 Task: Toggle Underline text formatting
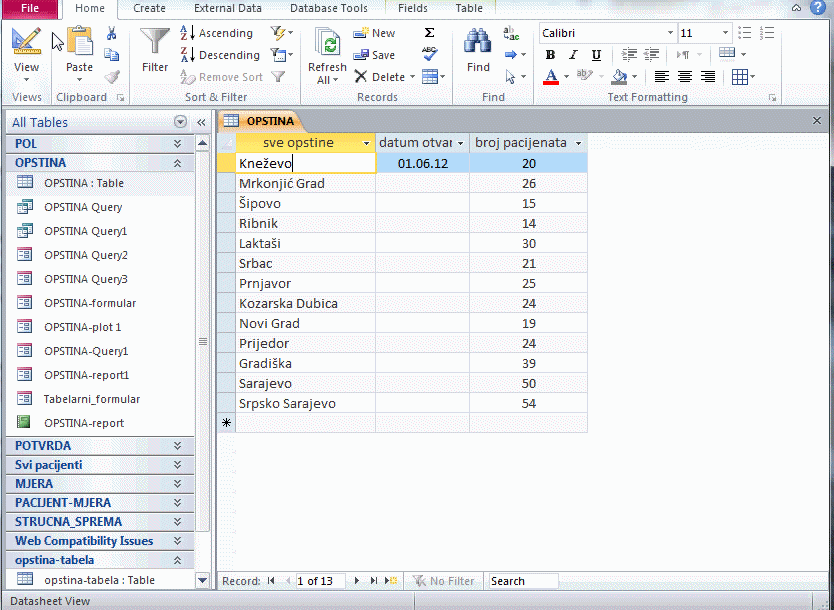(x=596, y=55)
